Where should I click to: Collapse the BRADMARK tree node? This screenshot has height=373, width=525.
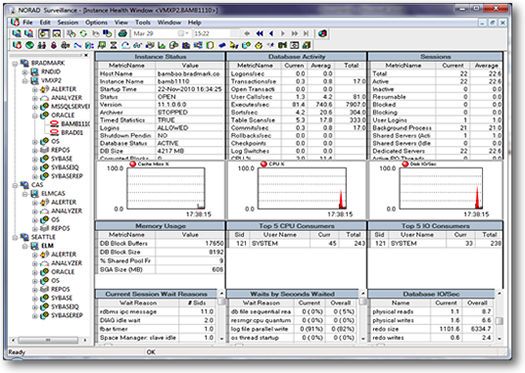click(15, 63)
